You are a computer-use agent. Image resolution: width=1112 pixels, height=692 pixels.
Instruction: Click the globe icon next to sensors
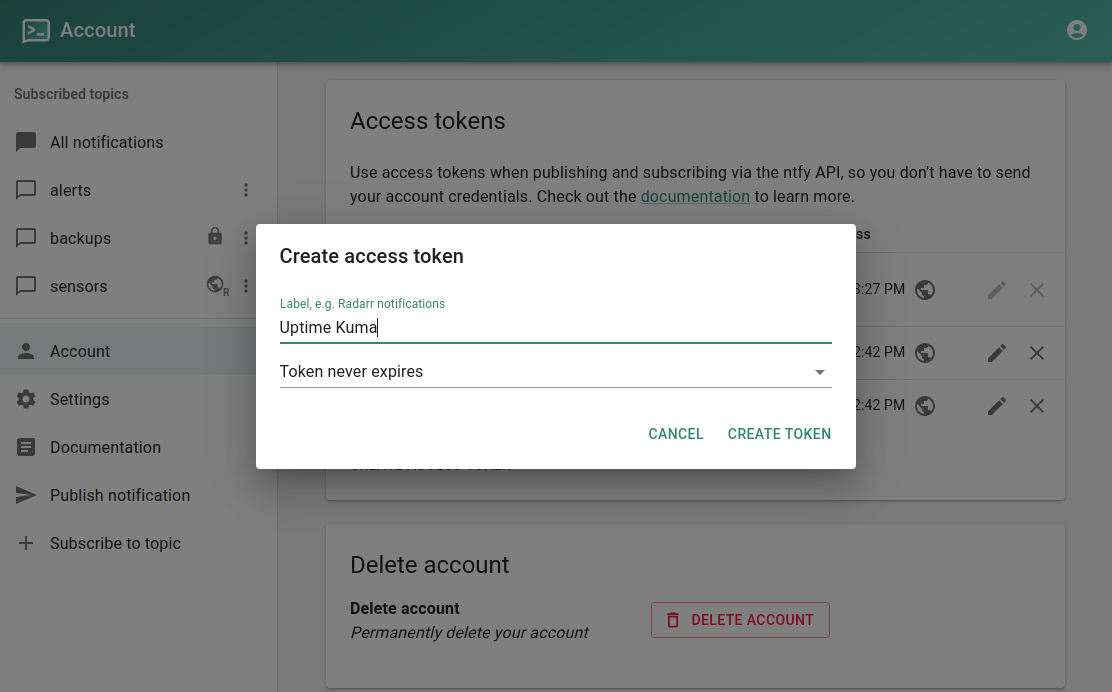(x=215, y=285)
